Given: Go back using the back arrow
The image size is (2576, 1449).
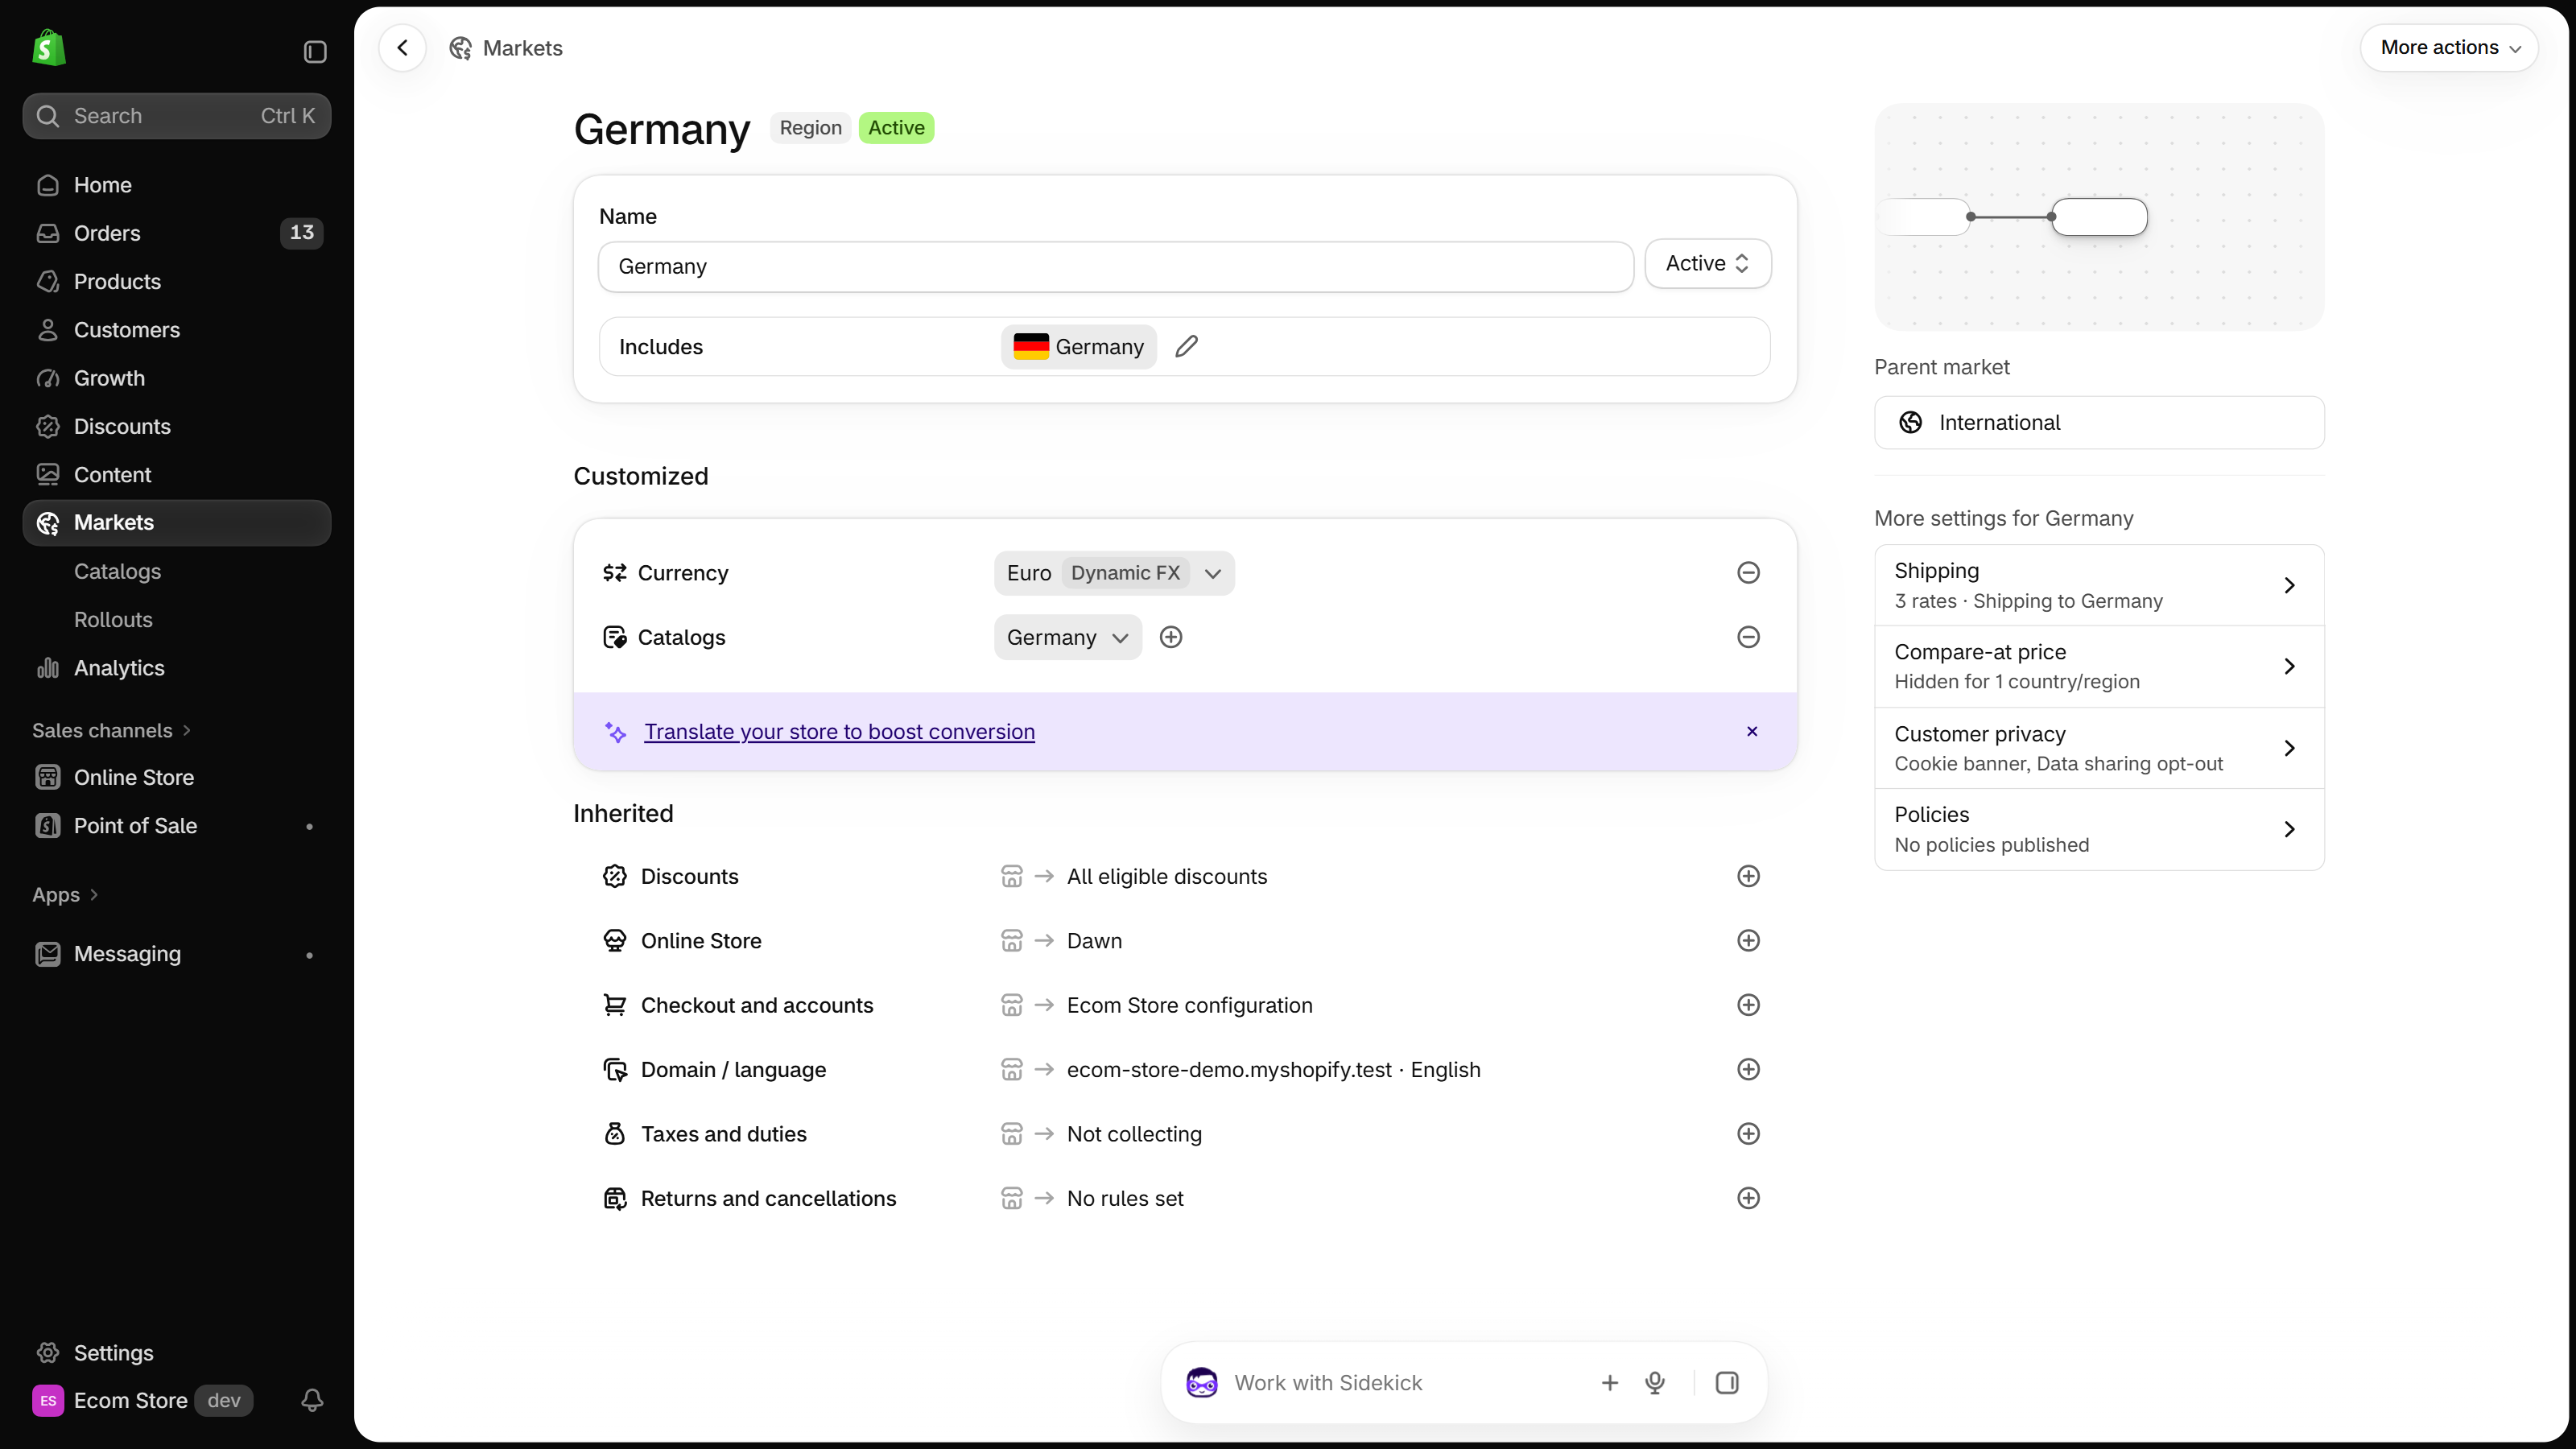Looking at the screenshot, I should 403,48.
